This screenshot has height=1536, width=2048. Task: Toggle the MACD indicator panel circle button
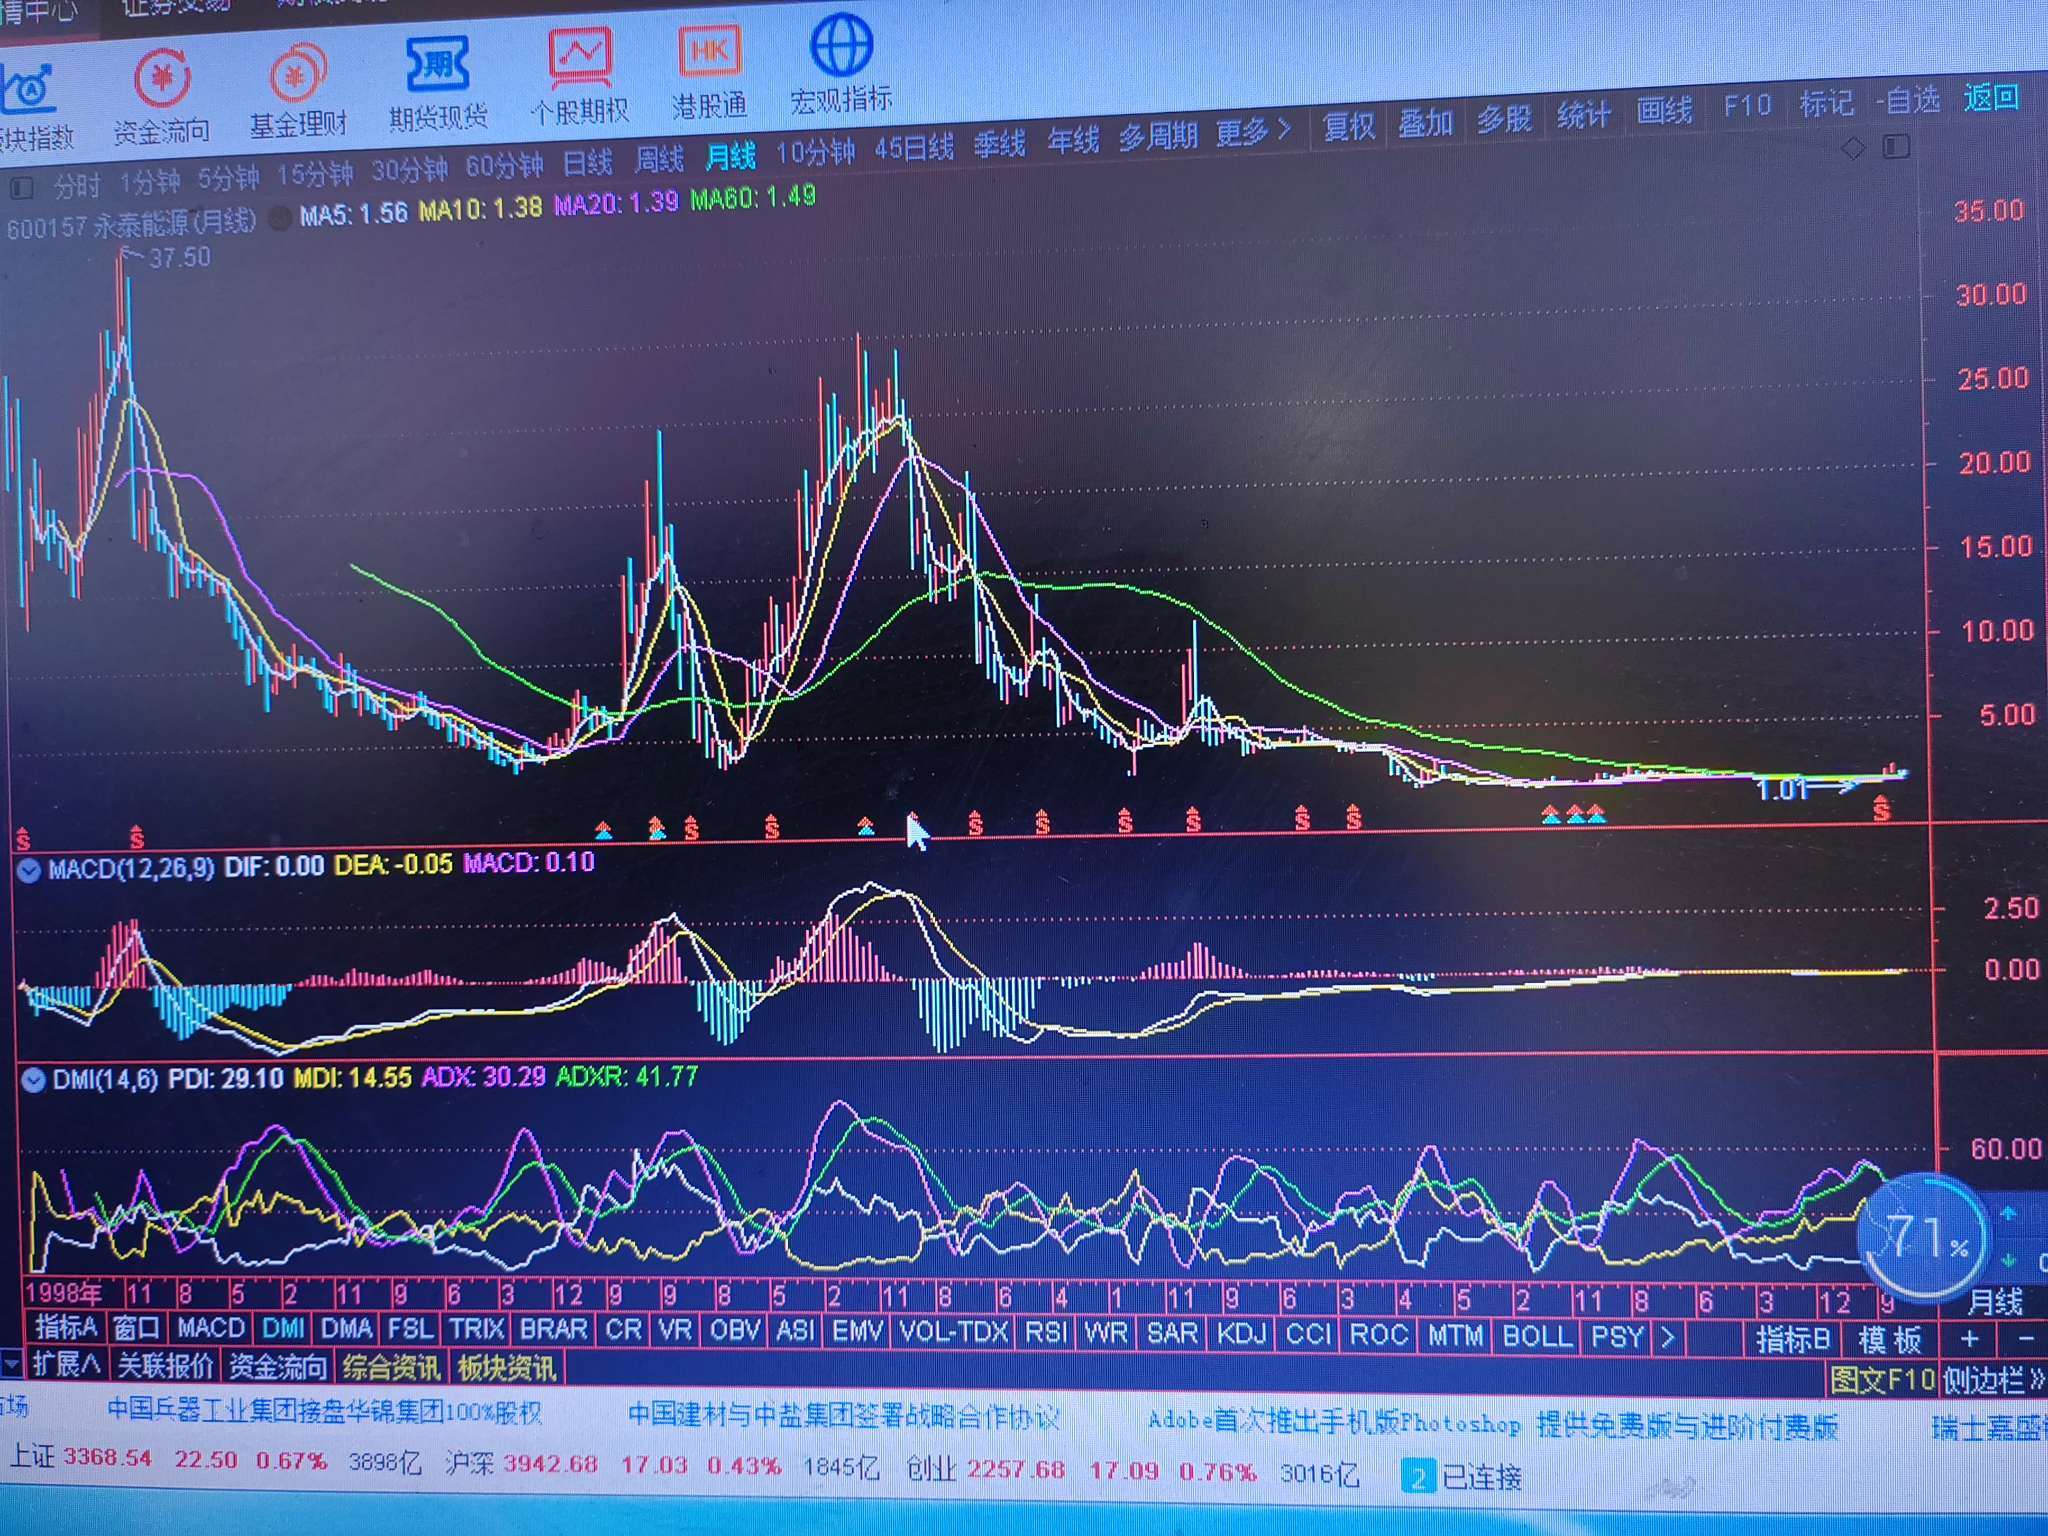pyautogui.click(x=30, y=870)
